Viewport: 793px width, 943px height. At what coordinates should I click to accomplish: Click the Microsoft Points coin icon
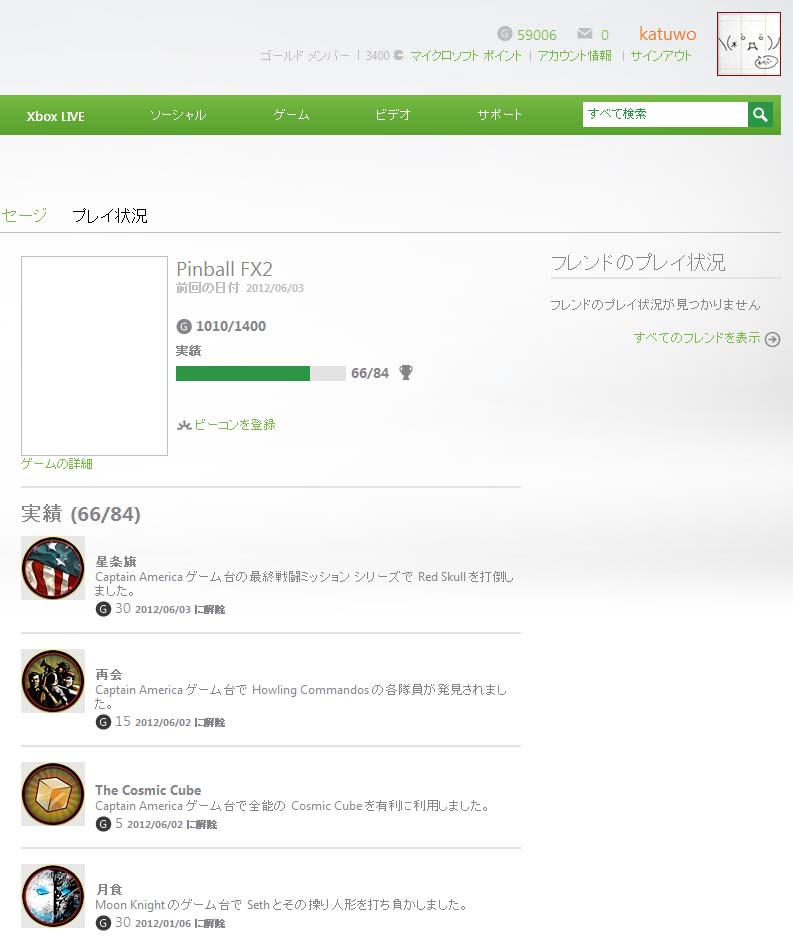pos(398,55)
